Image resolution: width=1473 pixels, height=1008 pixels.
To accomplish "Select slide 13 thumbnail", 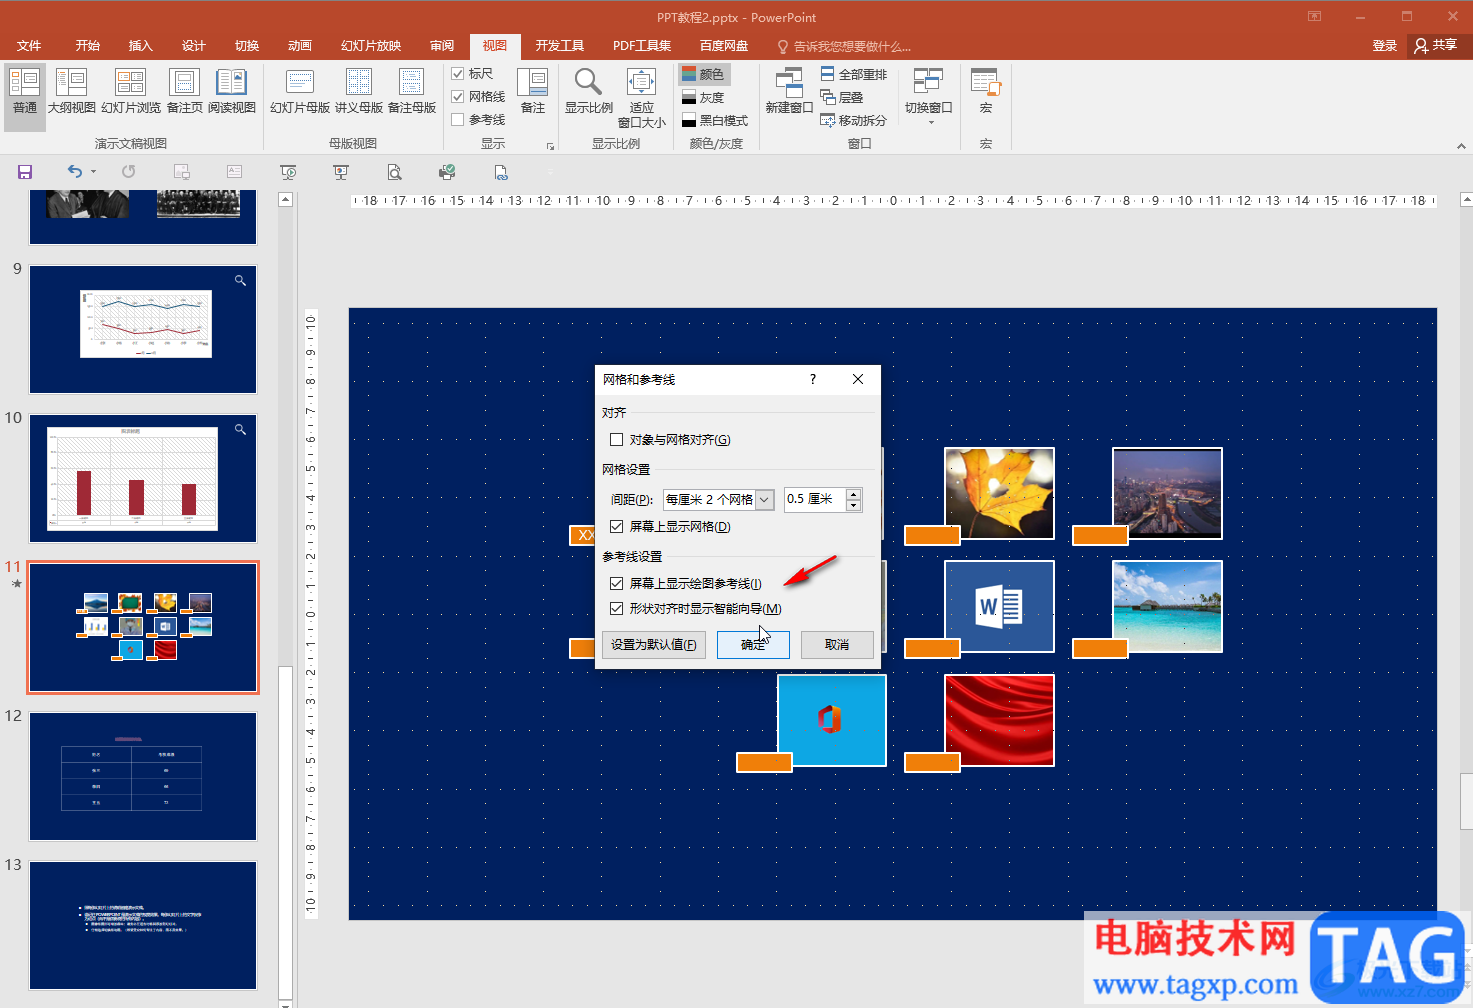I will [143, 925].
